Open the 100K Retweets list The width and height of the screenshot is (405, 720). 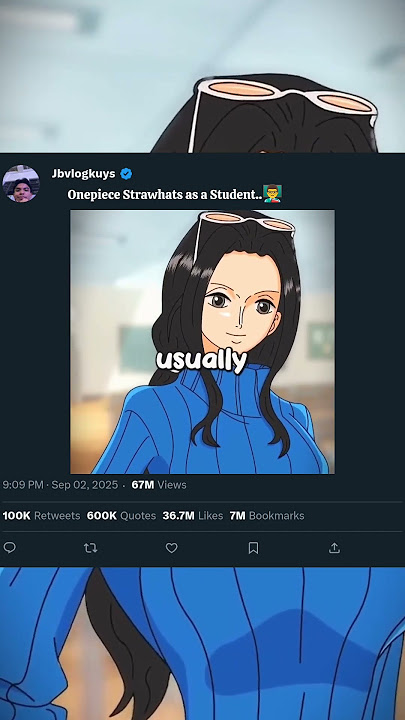41,516
